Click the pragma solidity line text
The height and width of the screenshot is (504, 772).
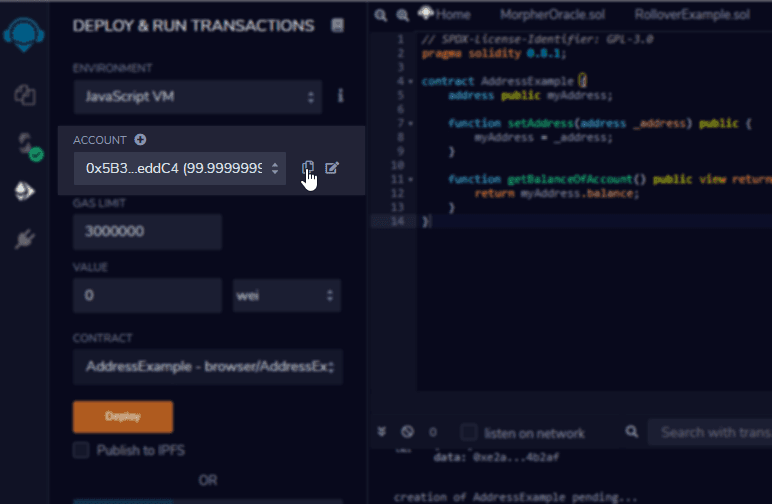tap(494, 53)
